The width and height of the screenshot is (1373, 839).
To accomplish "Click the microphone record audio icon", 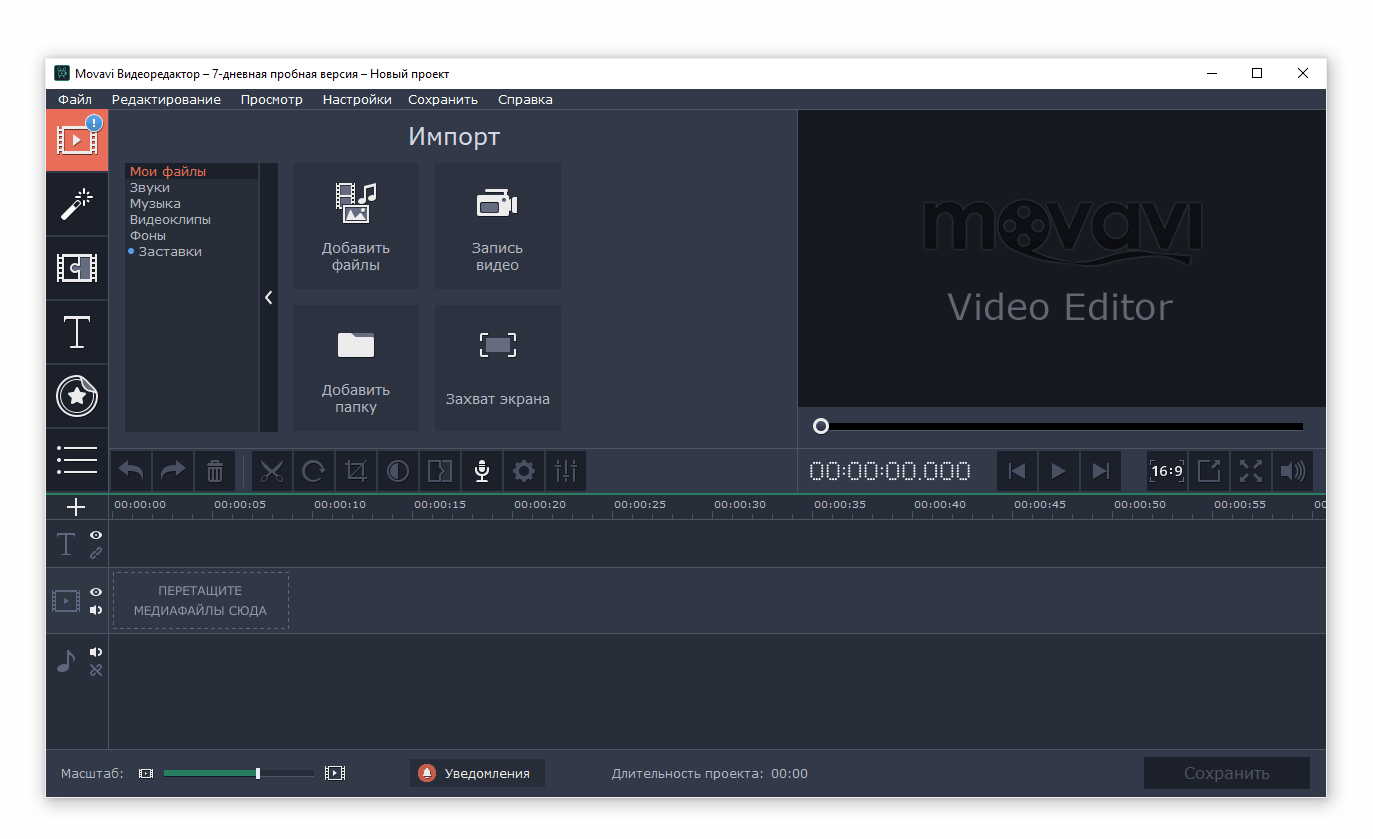I will tap(482, 471).
